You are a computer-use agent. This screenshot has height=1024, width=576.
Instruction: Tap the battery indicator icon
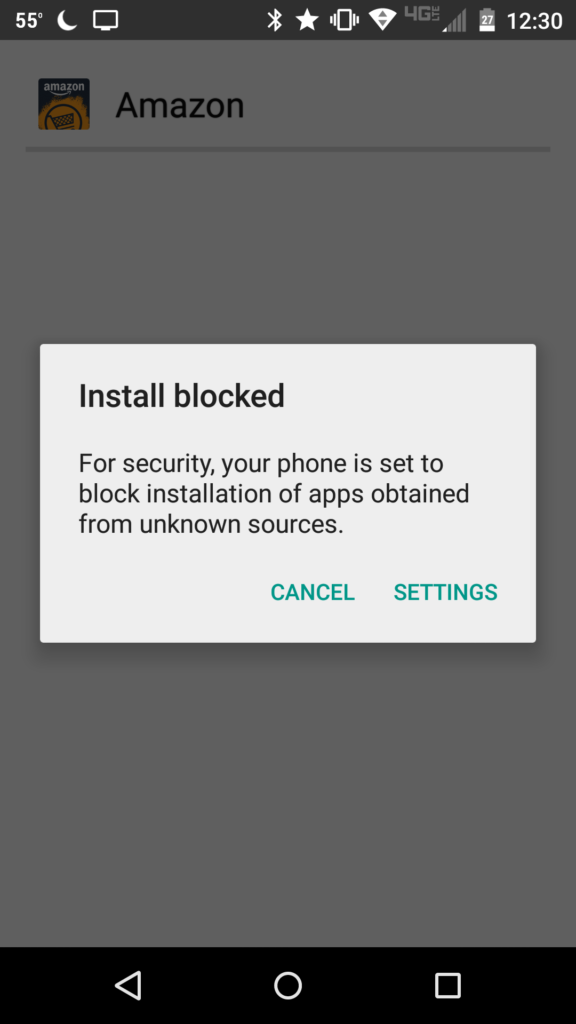click(x=487, y=20)
